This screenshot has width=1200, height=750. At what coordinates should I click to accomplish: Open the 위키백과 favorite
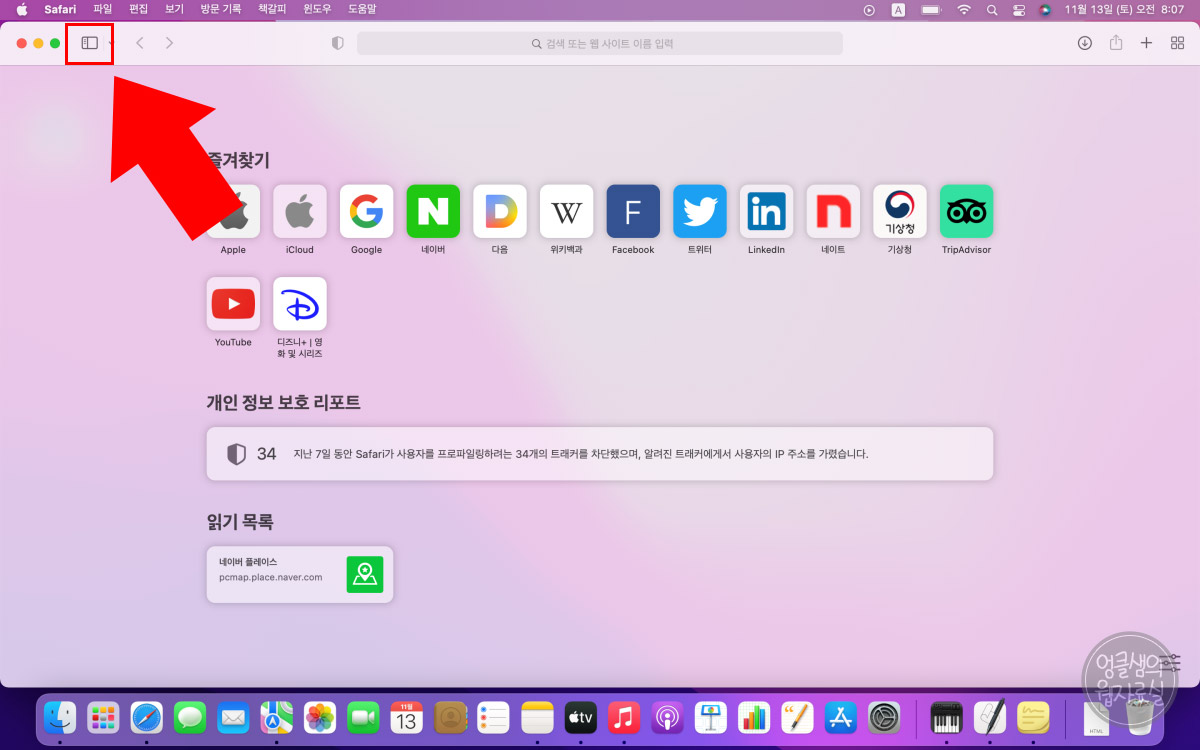[566, 211]
